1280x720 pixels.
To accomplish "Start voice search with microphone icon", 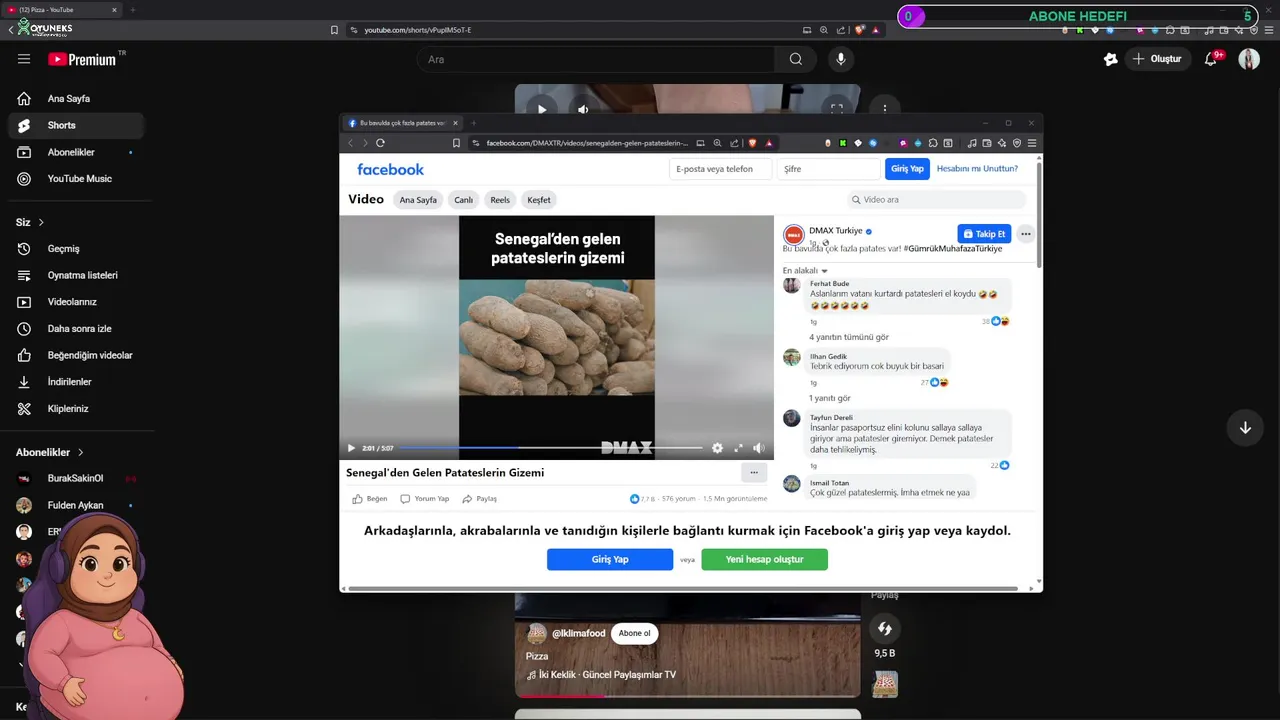I will coord(840,59).
